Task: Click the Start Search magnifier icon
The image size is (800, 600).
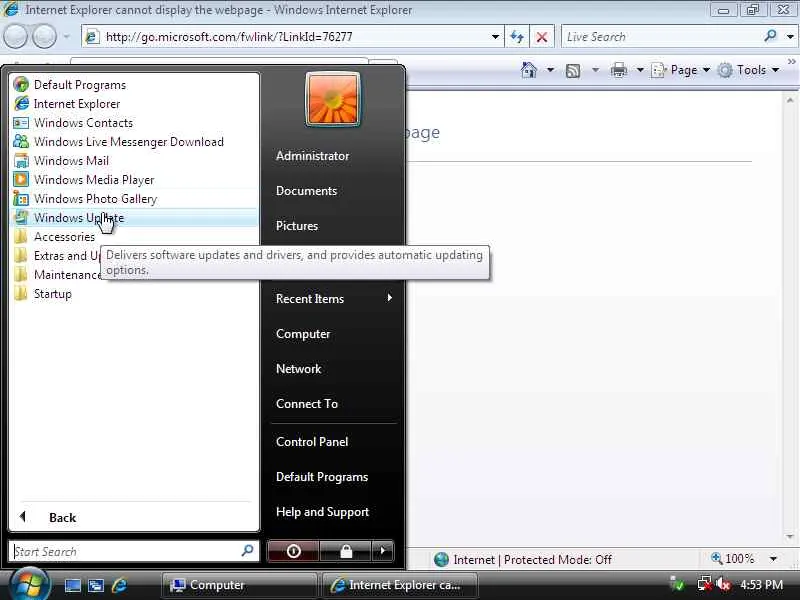Action: click(247, 551)
